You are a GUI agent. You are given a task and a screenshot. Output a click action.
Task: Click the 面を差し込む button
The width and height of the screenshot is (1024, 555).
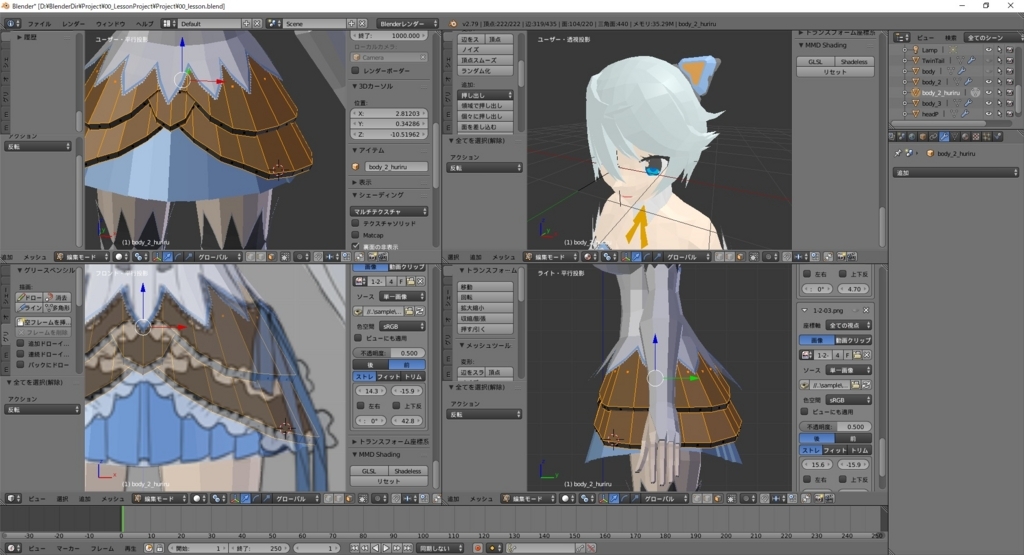point(485,127)
